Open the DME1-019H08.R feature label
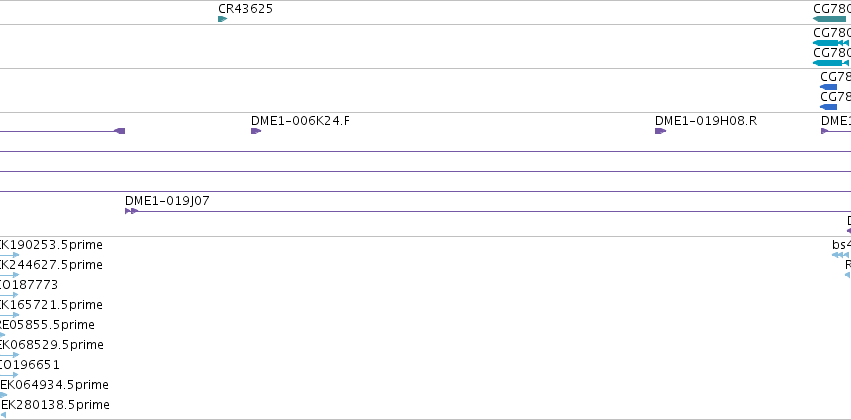Screen dimensions: 851x420 tap(706, 120)
